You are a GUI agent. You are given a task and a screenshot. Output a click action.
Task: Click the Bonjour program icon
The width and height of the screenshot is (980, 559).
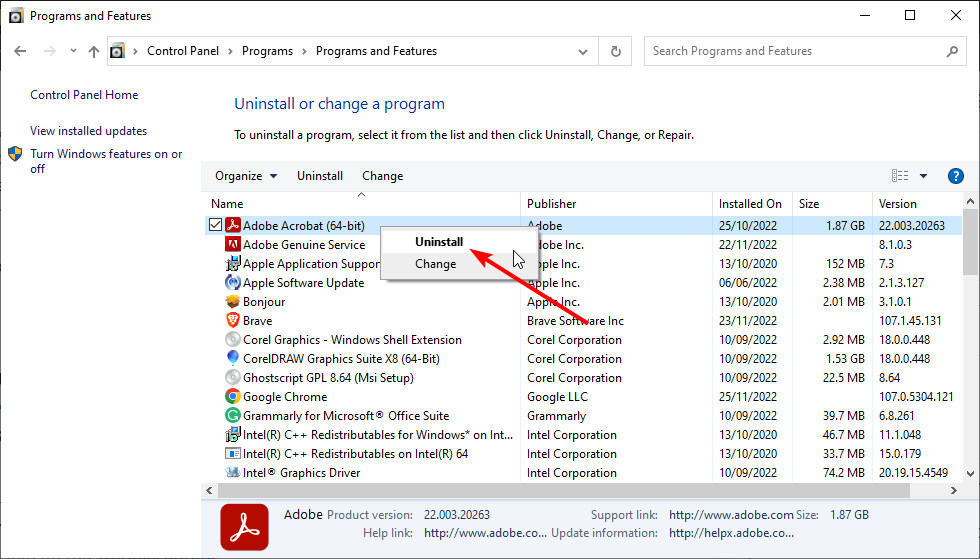tap(232, 301)
